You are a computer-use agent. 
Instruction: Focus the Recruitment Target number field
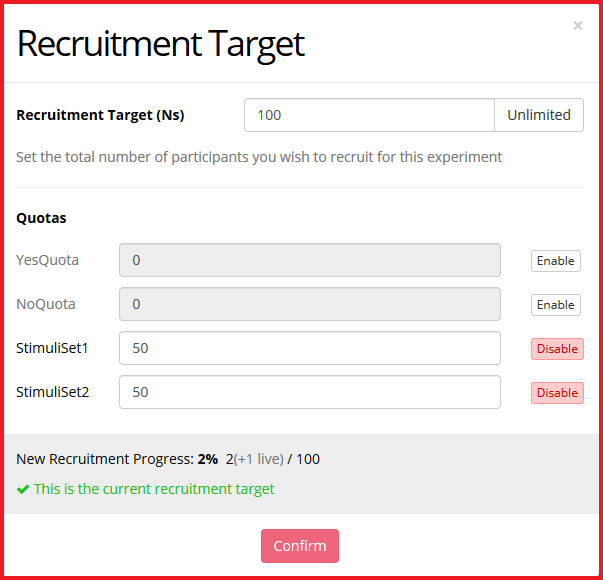point(369,115)
